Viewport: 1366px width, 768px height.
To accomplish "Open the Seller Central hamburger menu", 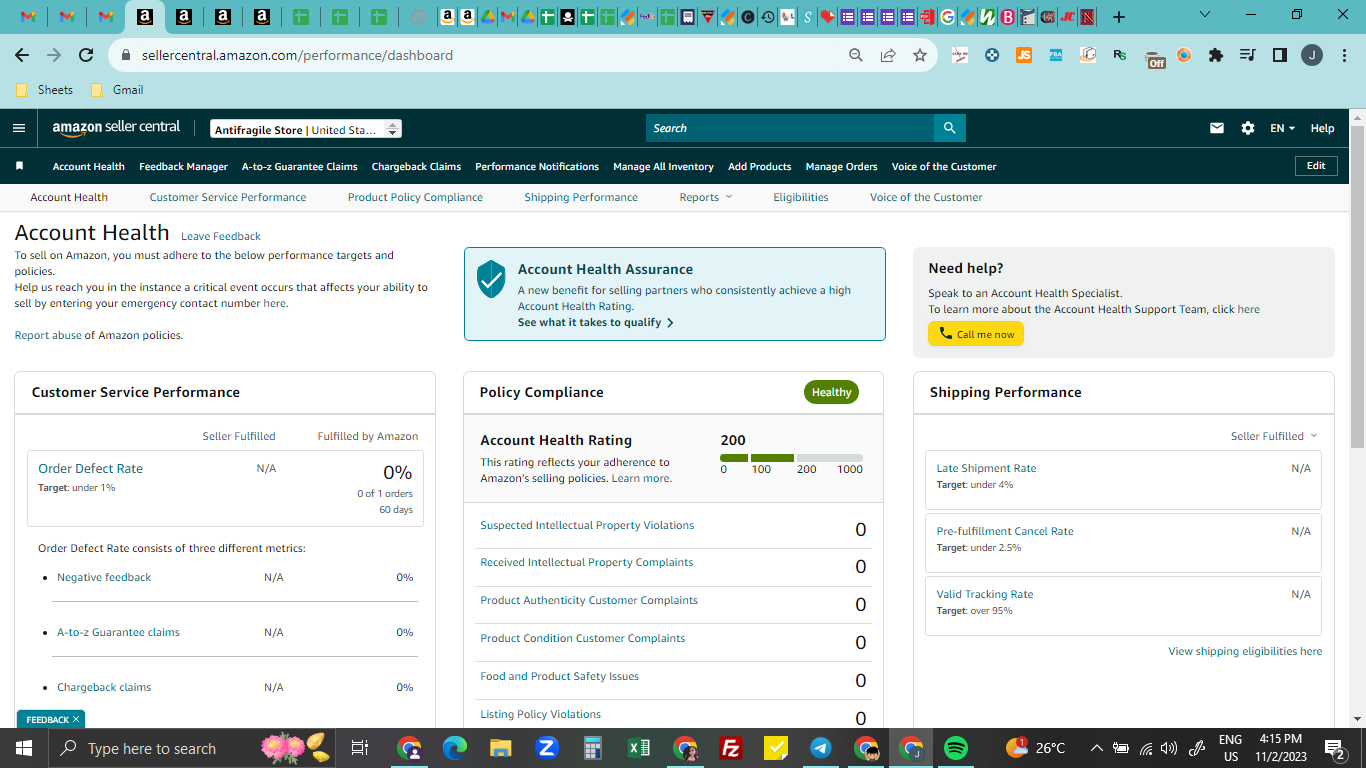I will pyautogui.click(x=19, y=128).
